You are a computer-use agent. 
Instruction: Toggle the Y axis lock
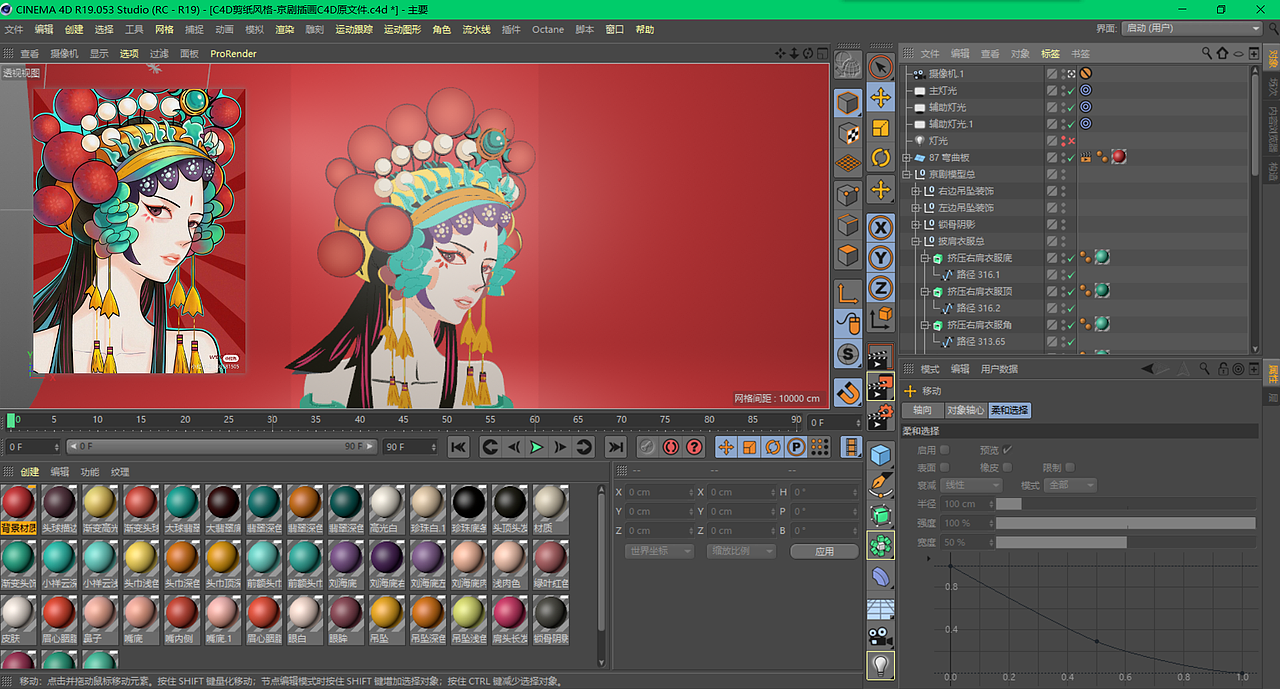tap(880, 257)
